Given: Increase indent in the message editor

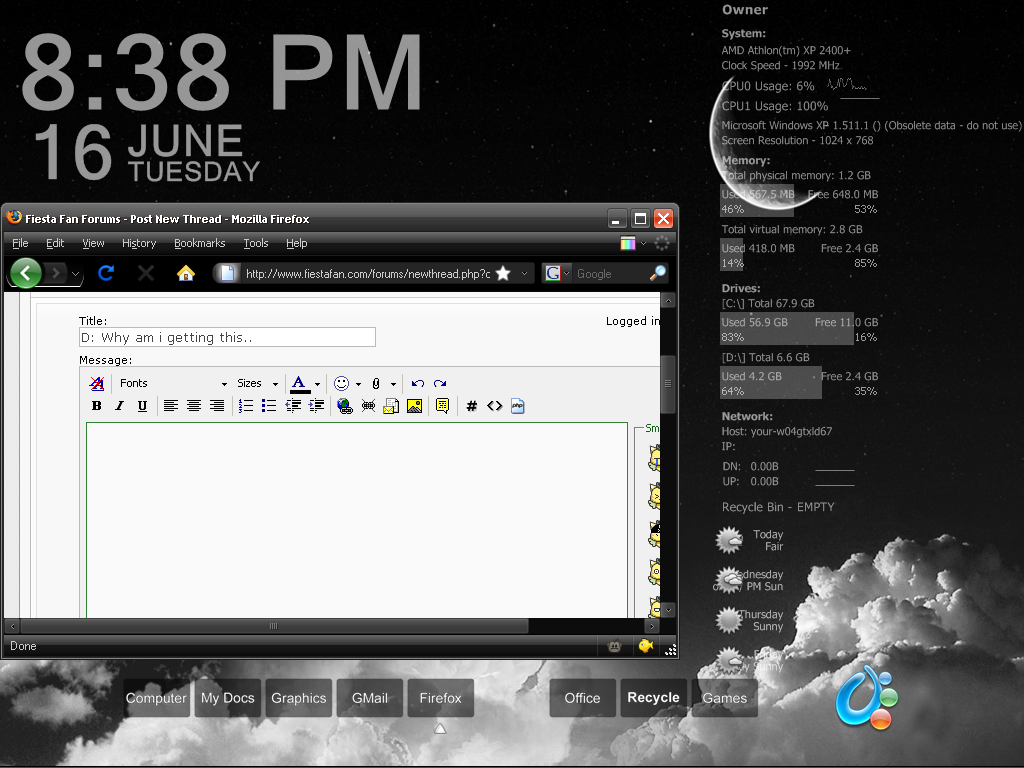Looking at the screenshot, I should click(x=316, y=406).
